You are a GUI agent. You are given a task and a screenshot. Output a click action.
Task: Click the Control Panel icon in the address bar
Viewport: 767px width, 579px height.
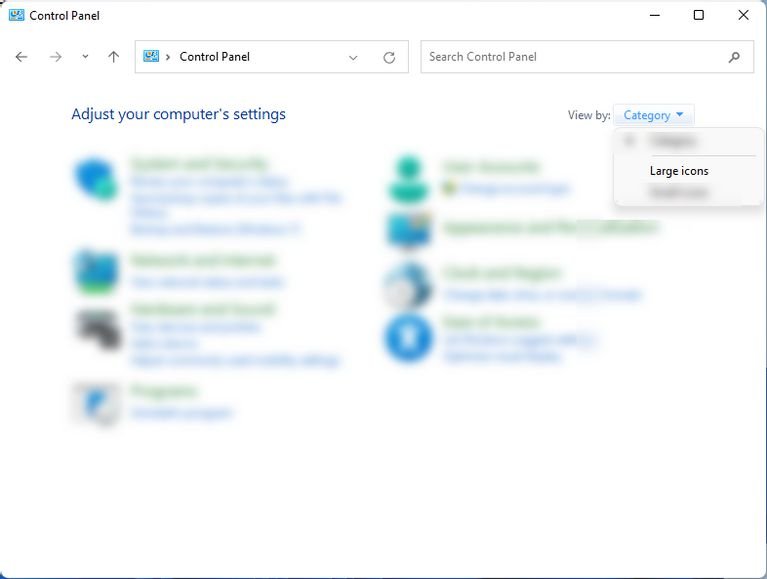click(151, 56)
